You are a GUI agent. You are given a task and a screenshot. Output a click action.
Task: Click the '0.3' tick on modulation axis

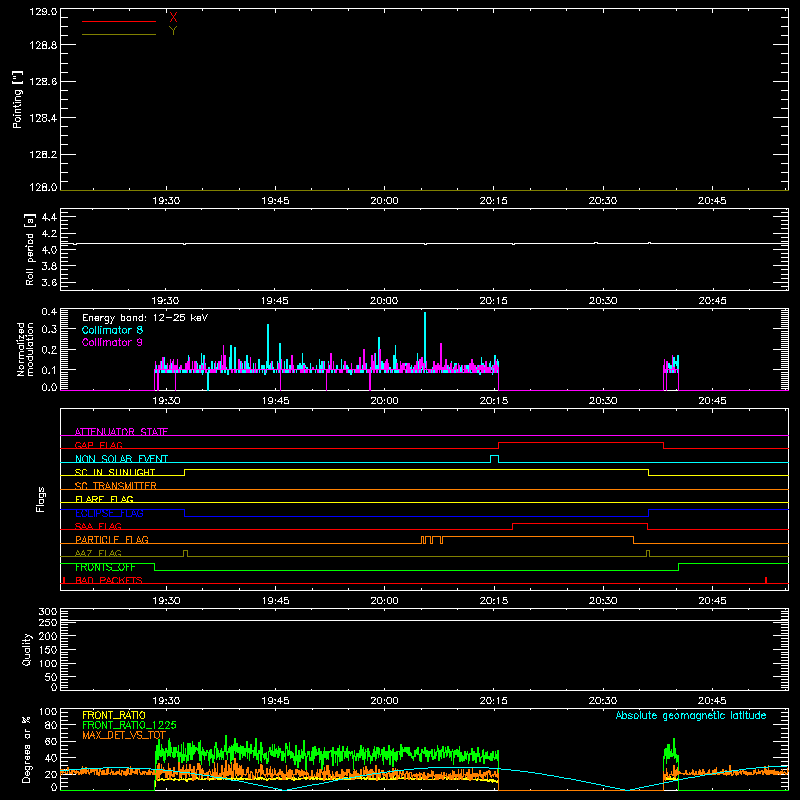click(x=49, y=329)
